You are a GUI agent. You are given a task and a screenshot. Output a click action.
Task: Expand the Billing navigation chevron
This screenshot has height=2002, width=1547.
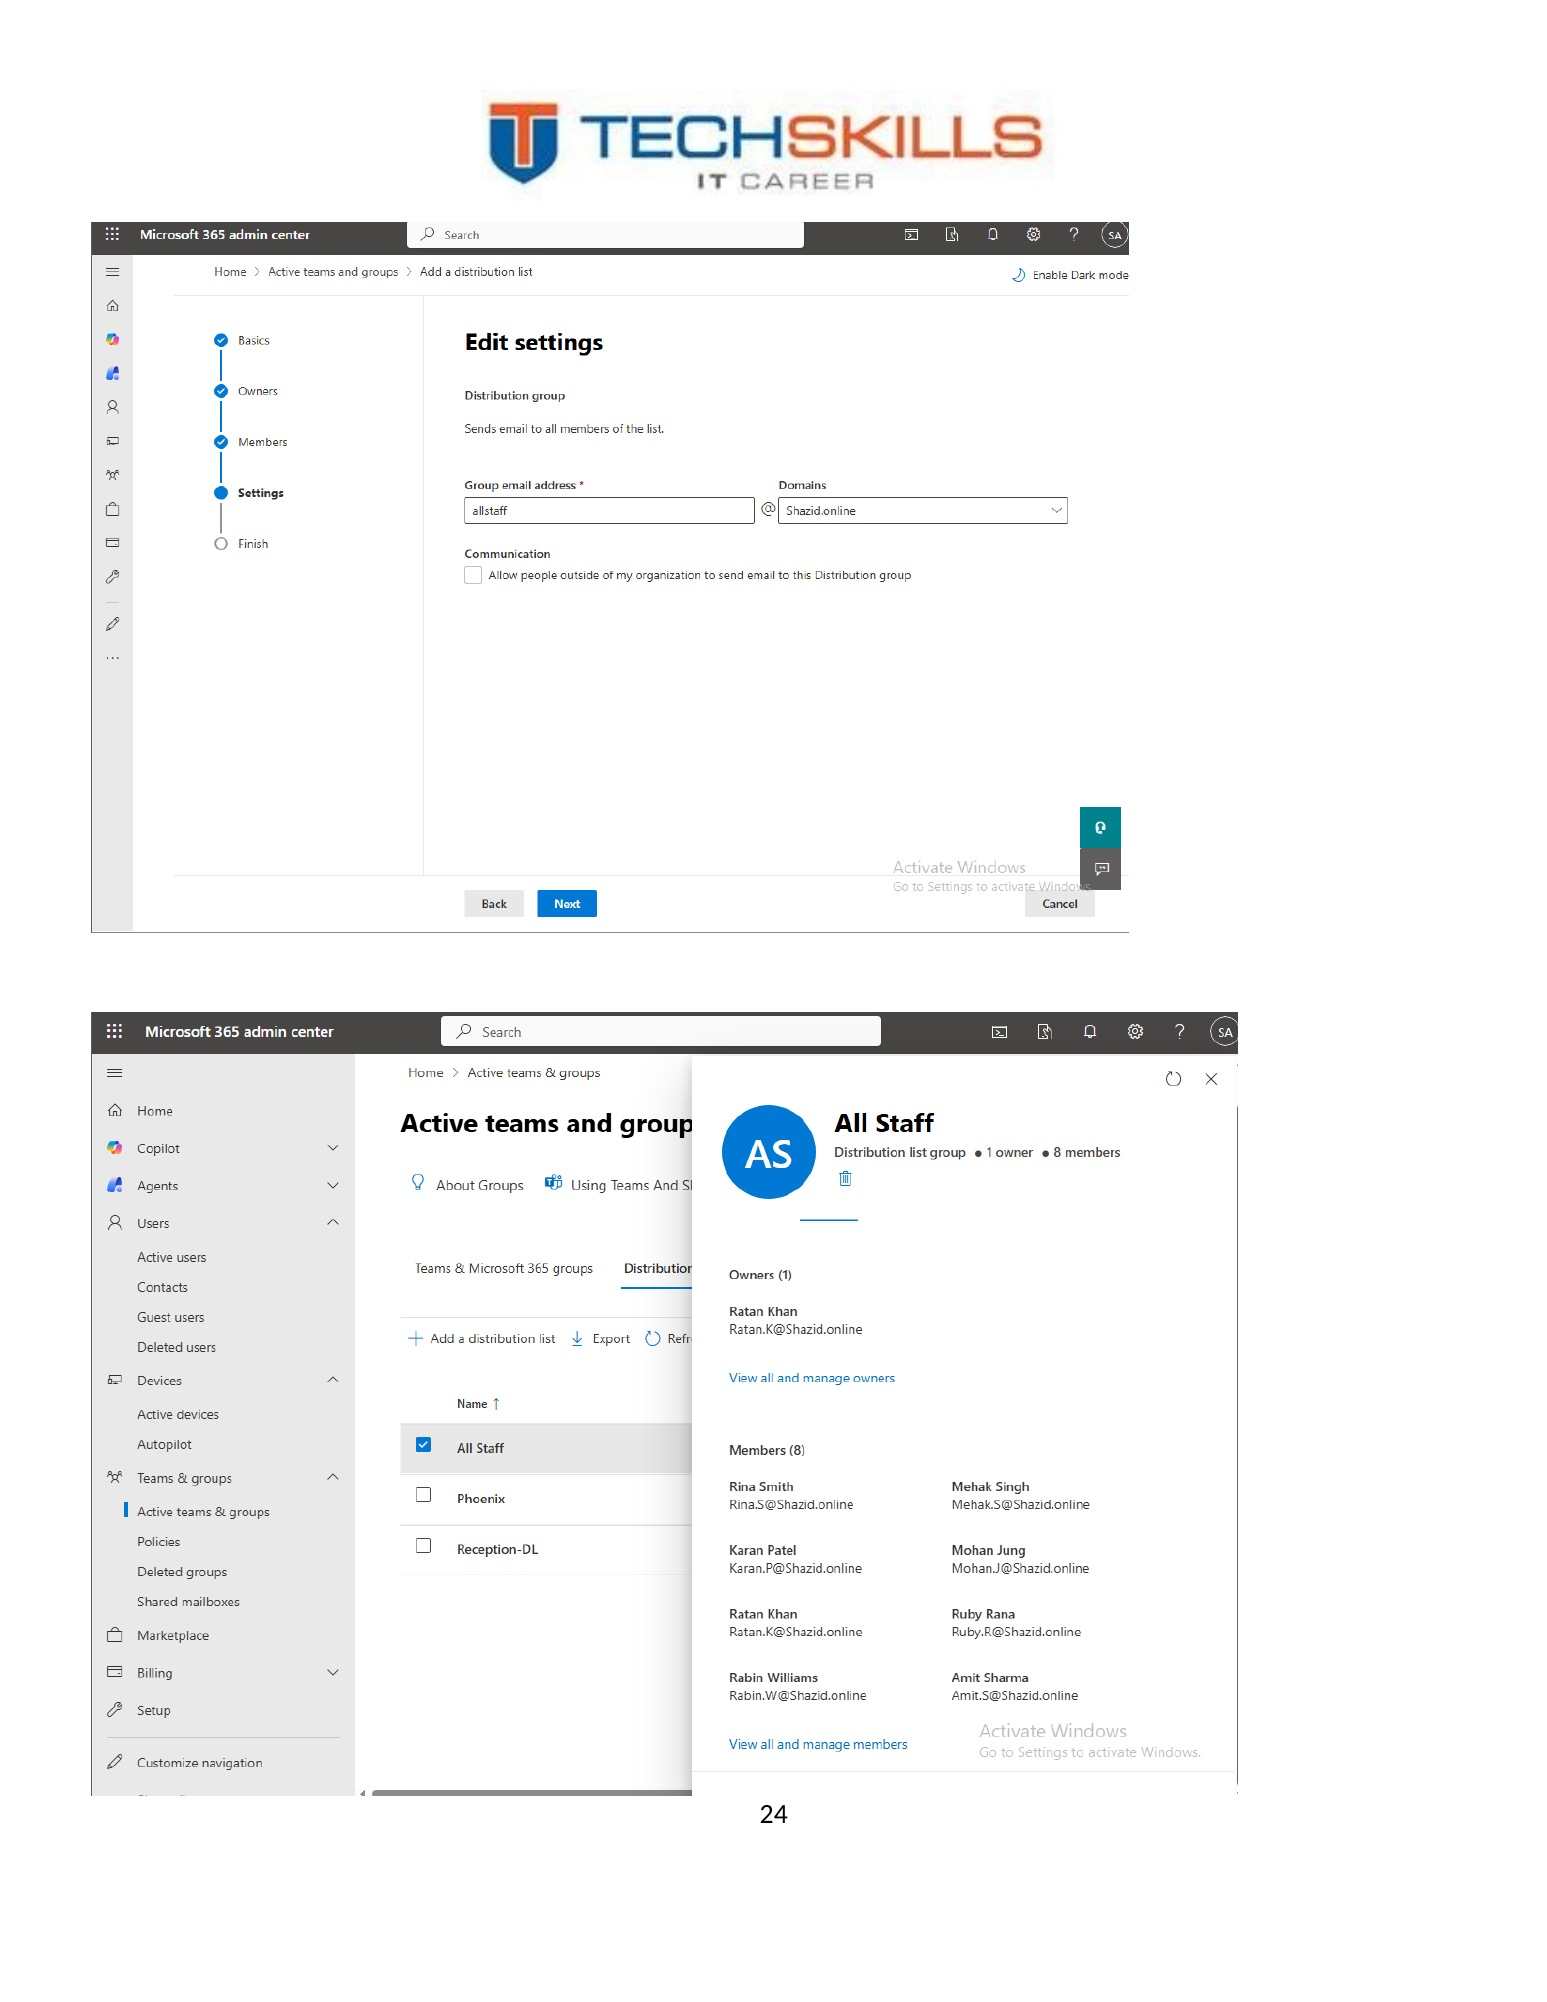point(333,1672)
